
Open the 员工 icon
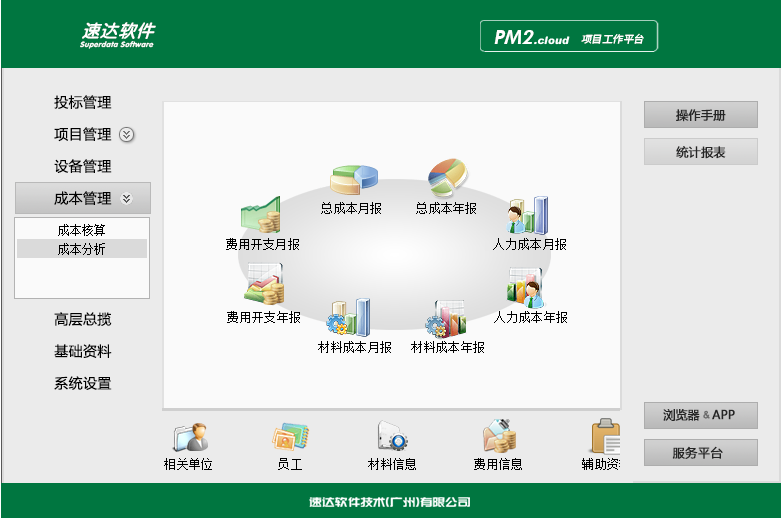click(290, 436)
